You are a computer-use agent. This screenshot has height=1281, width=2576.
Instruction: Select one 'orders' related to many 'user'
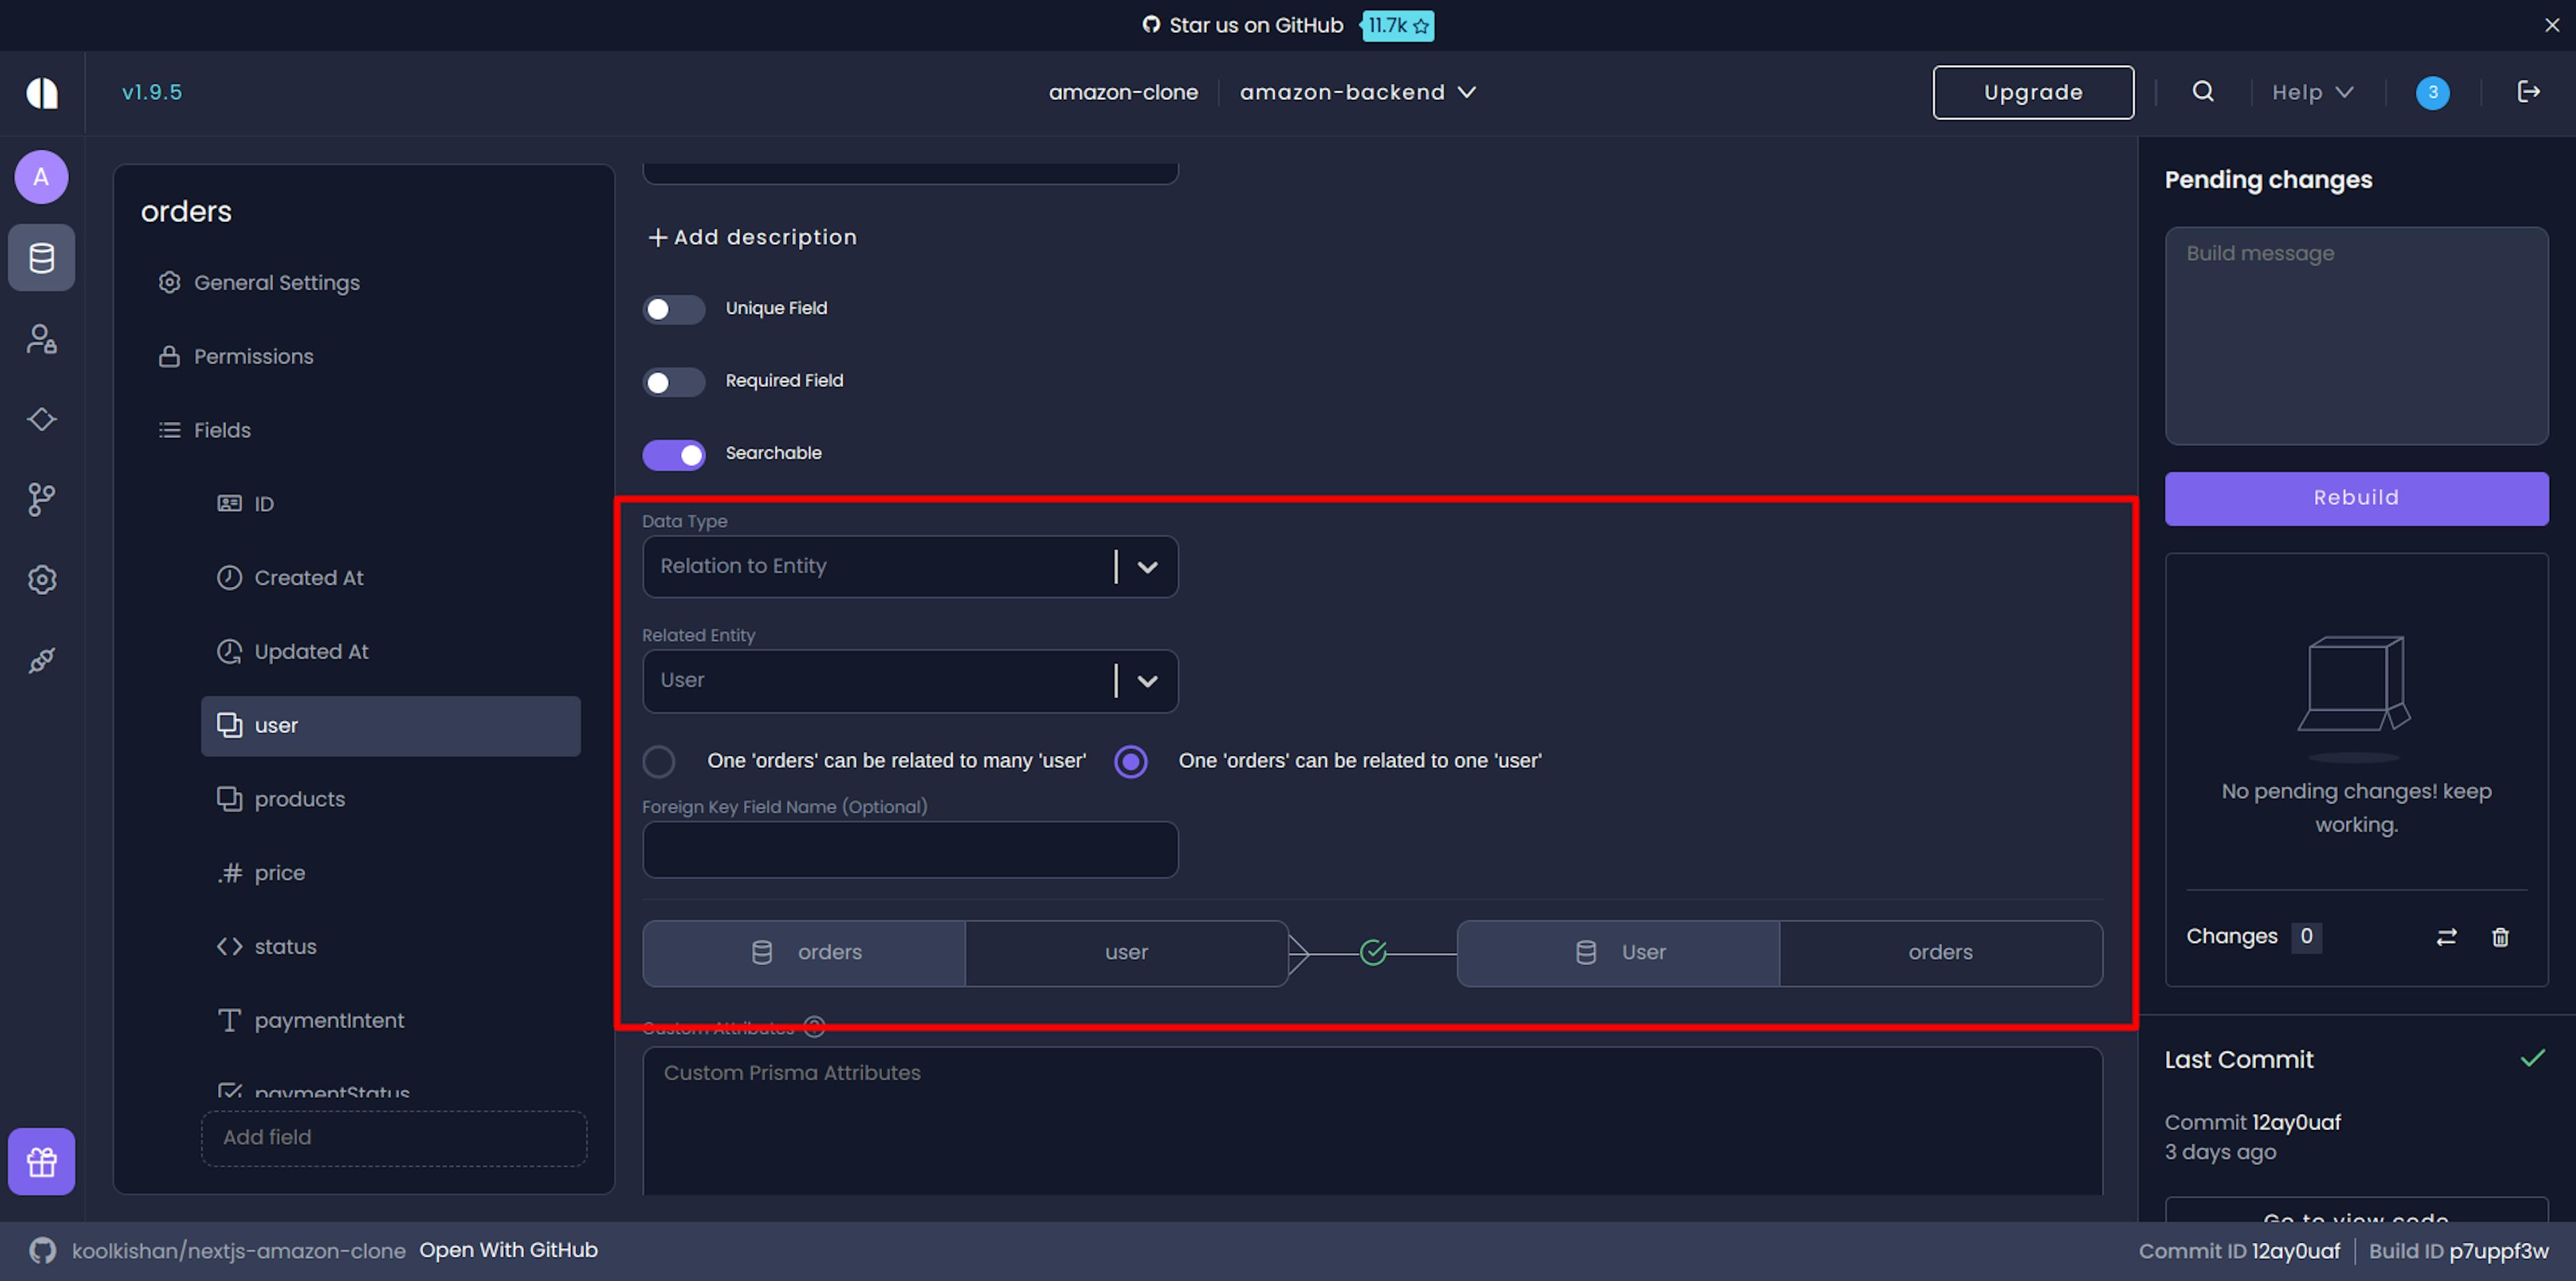point(659,762)
